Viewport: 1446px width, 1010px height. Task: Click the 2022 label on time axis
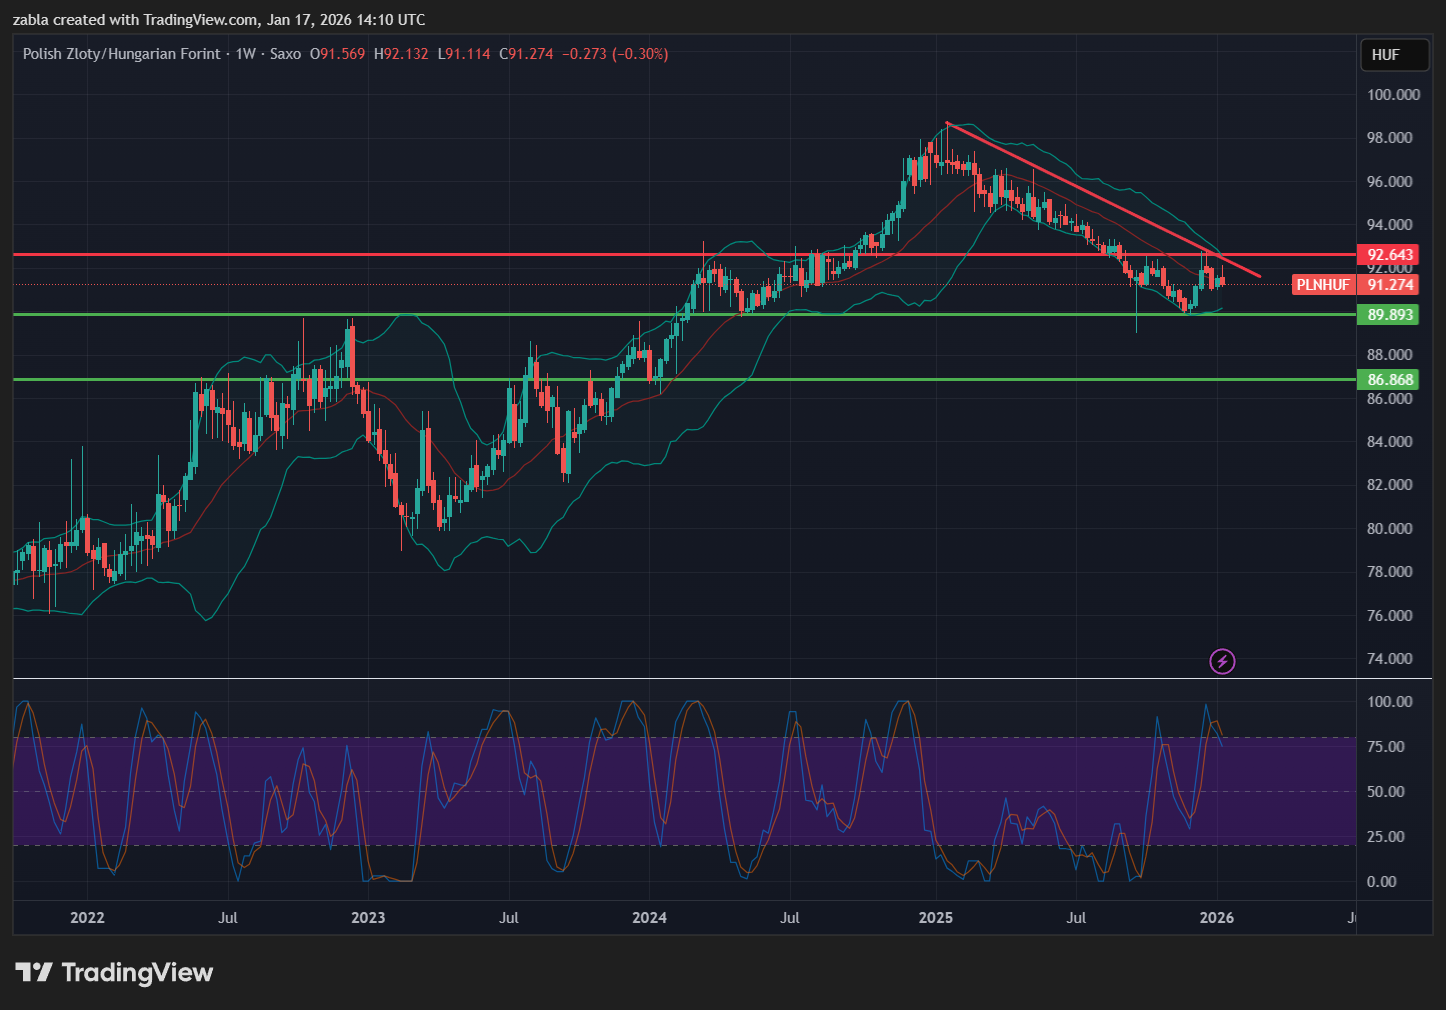[87, 918]
